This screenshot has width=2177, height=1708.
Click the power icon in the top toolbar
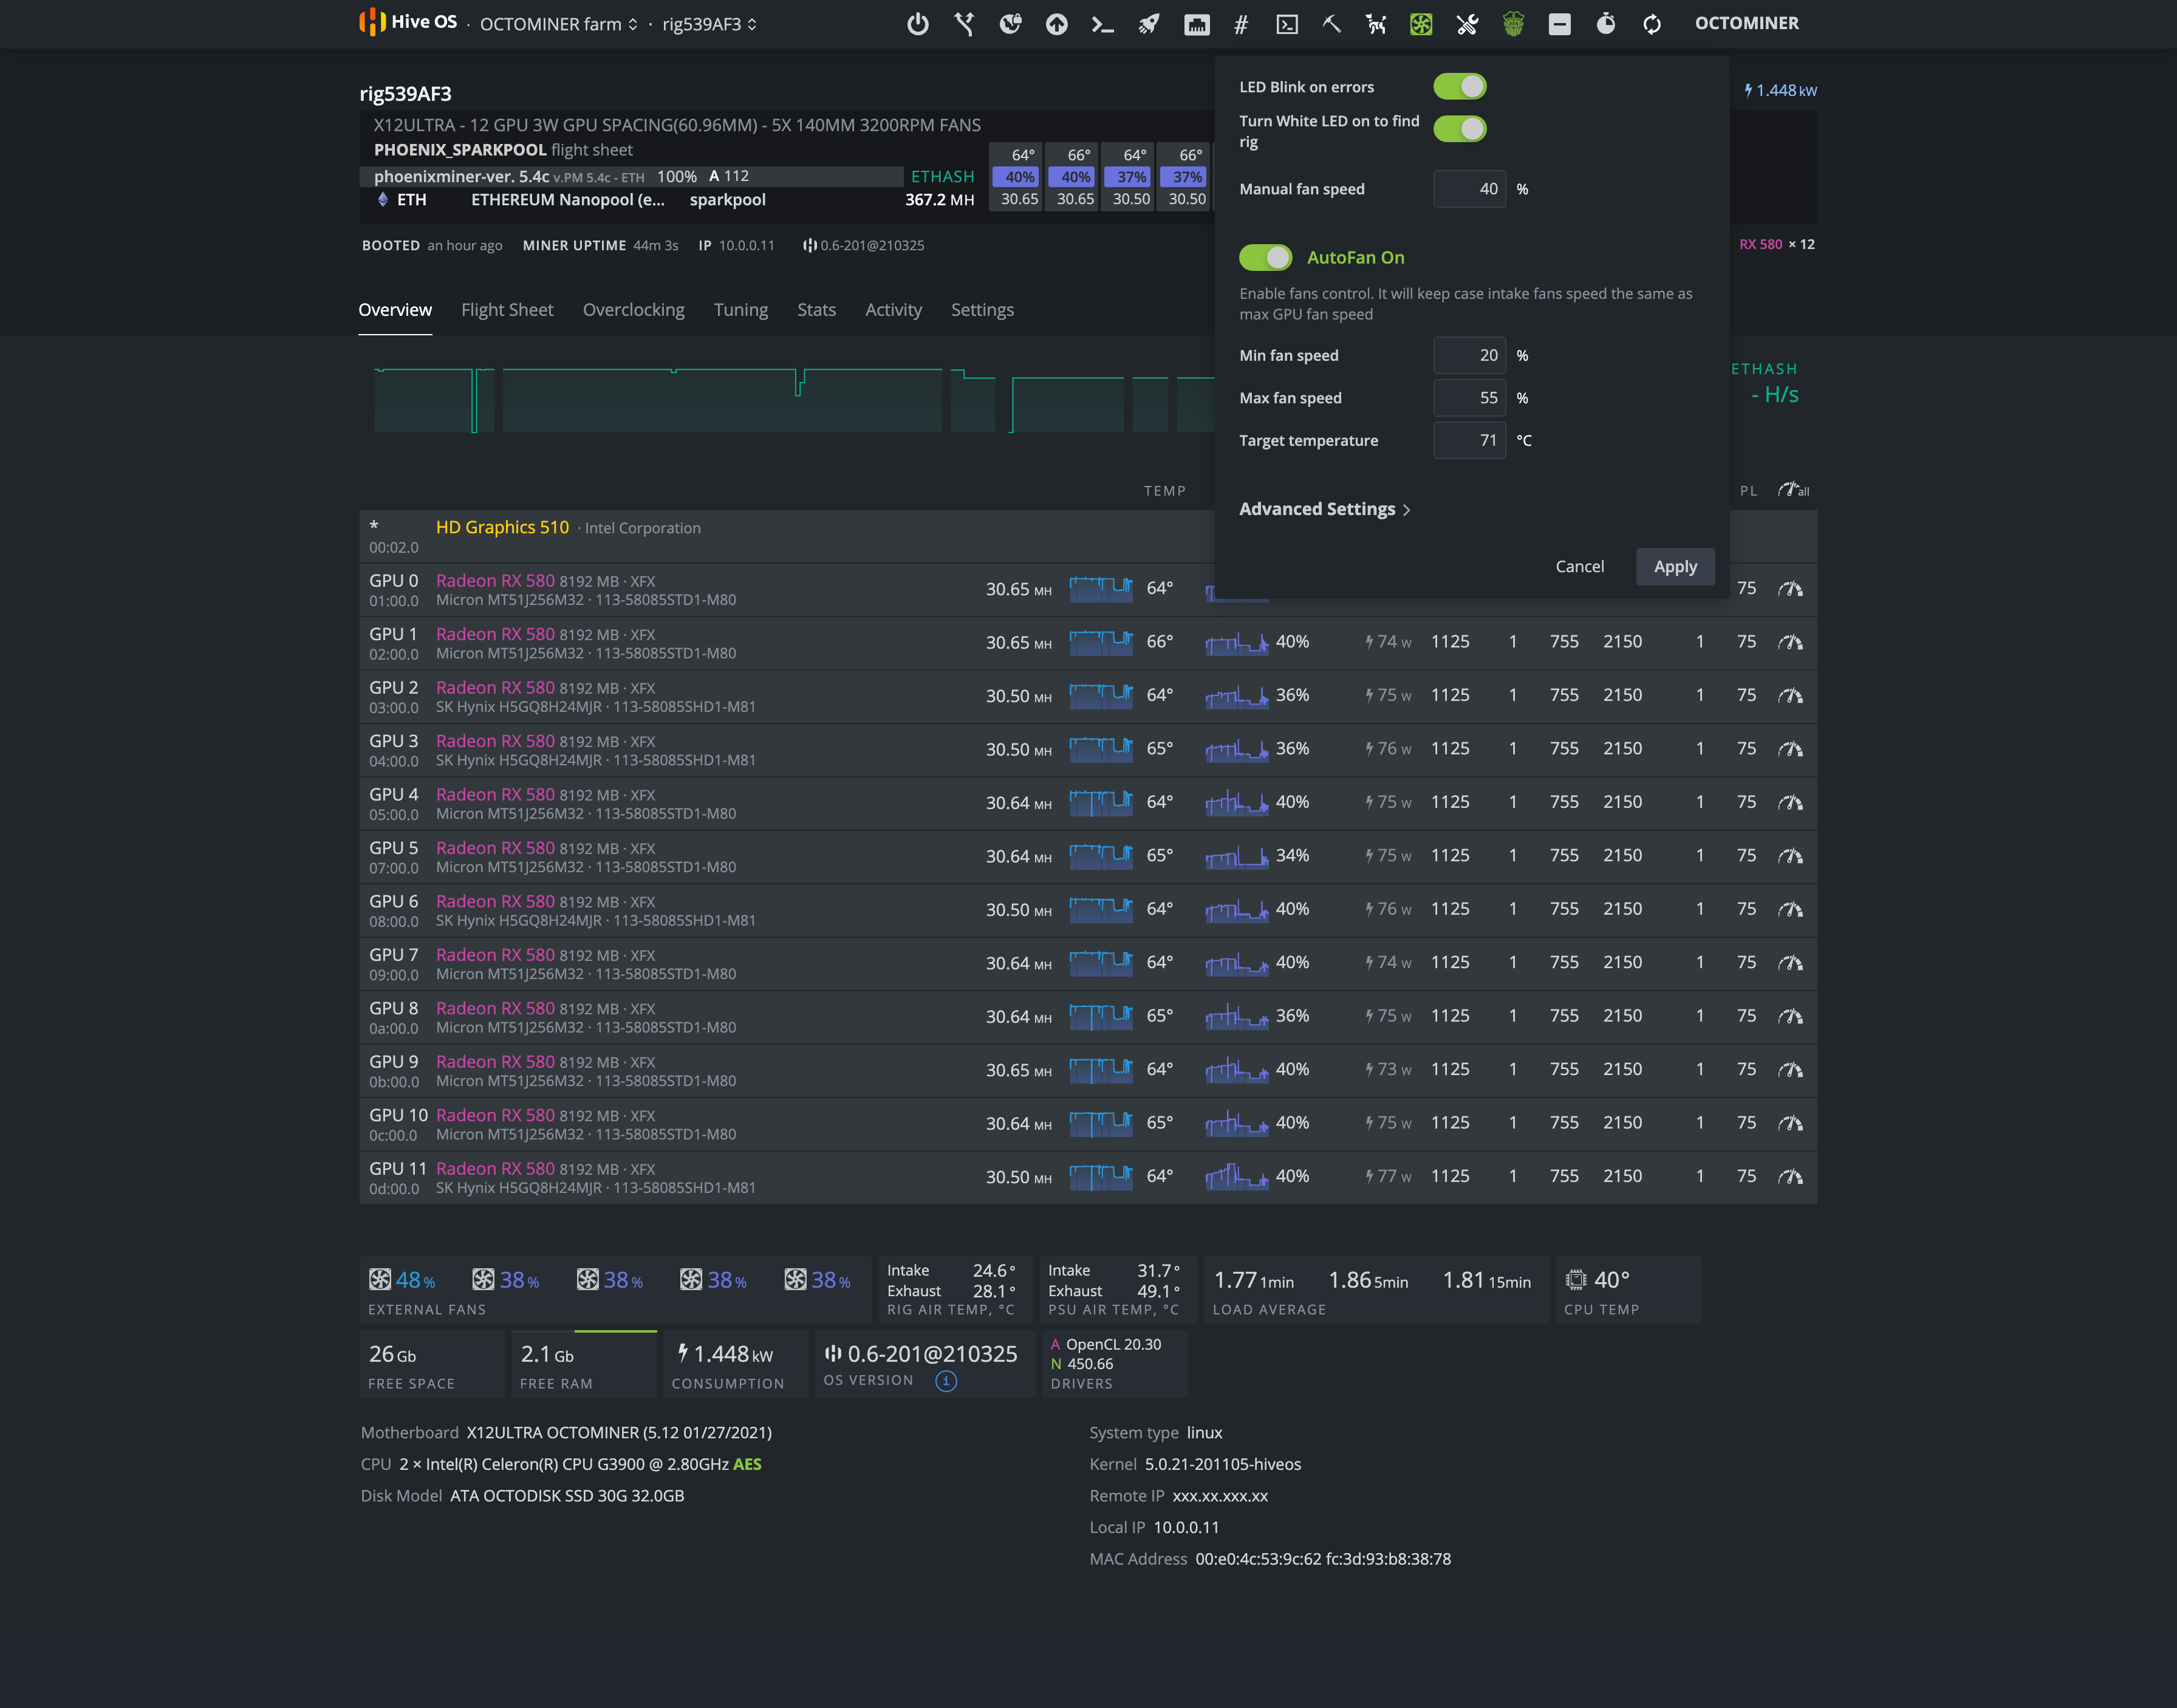point(917,24)
